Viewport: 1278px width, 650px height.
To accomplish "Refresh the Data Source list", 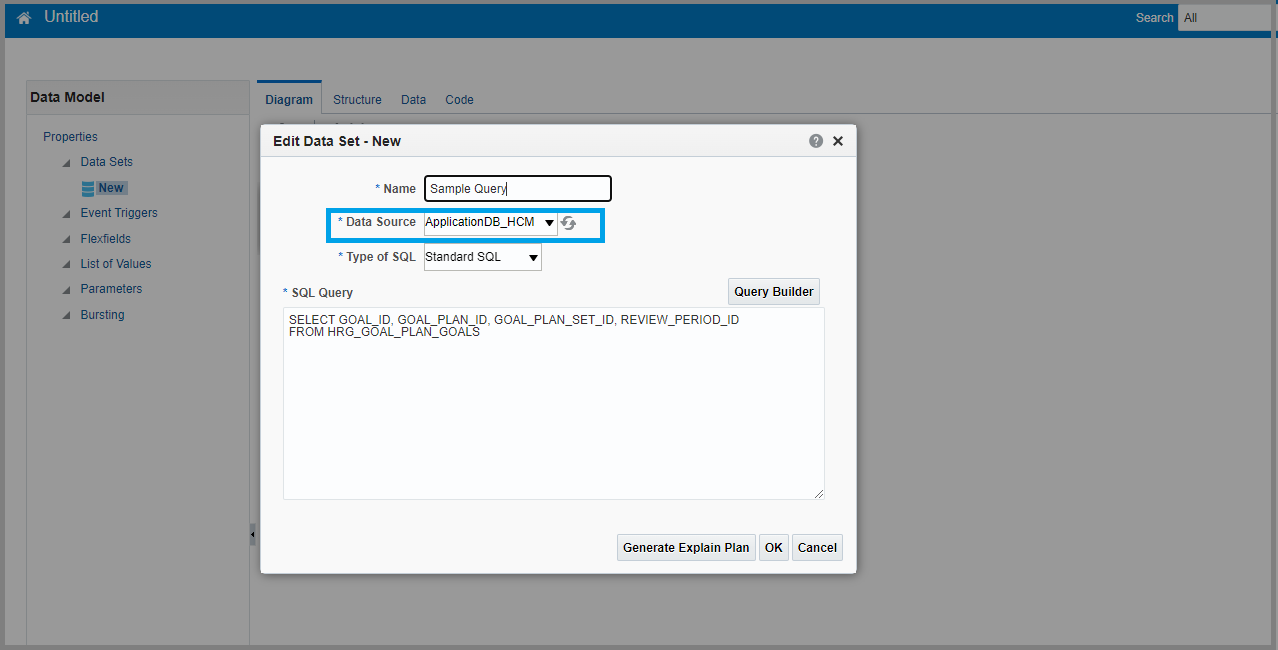I will point(570,223).
